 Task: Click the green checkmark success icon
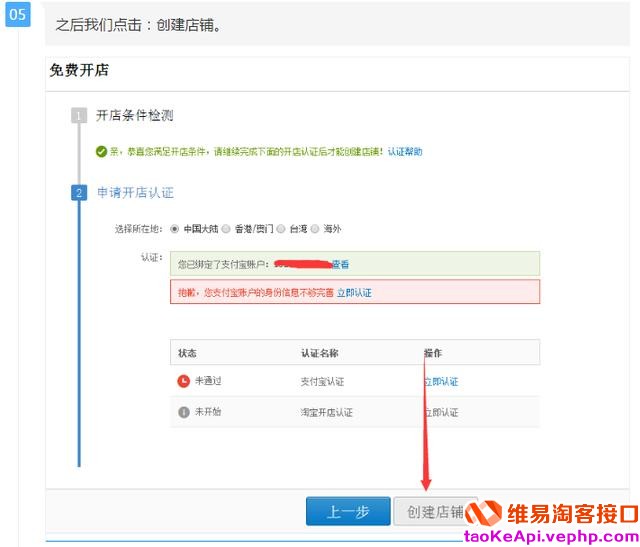[101, 152]
